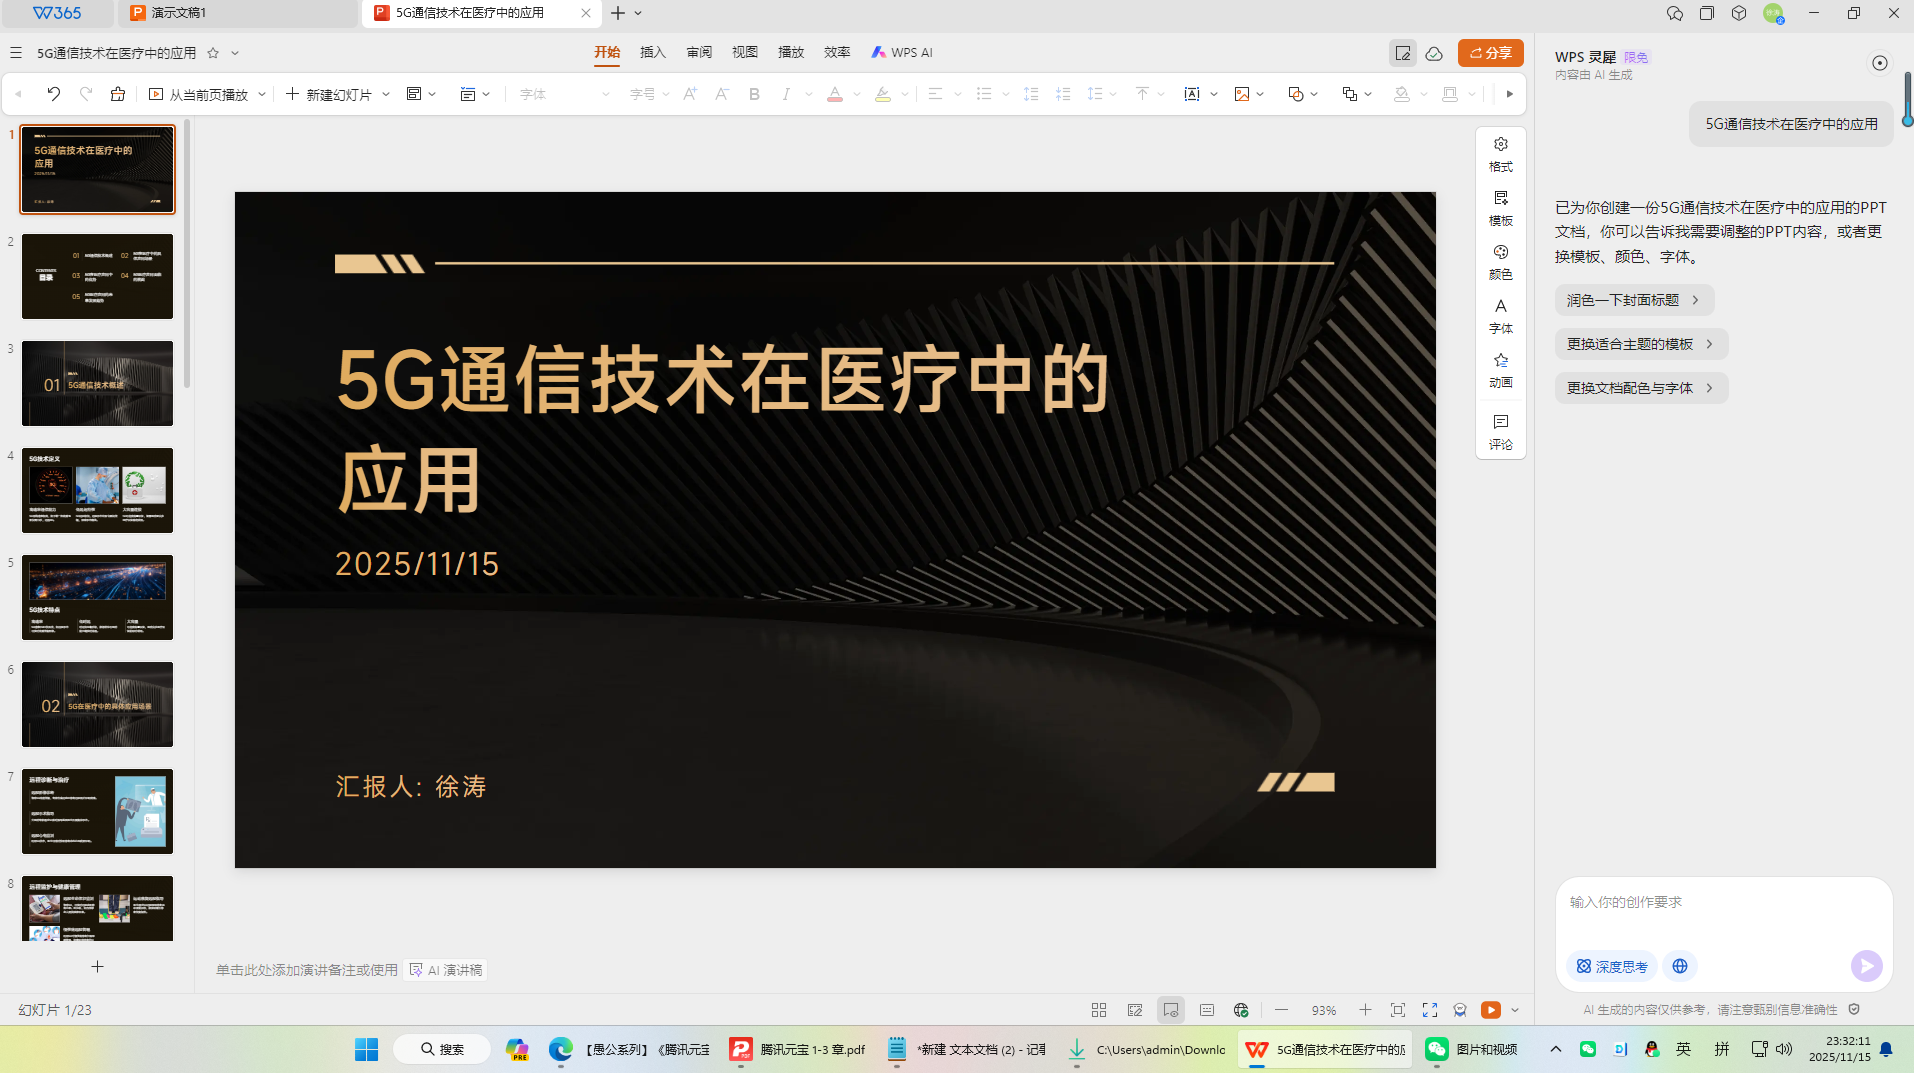Screen dimensions: 1914x1073
Task: Open the 评论 panel in right sidebar
Action: [x=1500, y=432]
